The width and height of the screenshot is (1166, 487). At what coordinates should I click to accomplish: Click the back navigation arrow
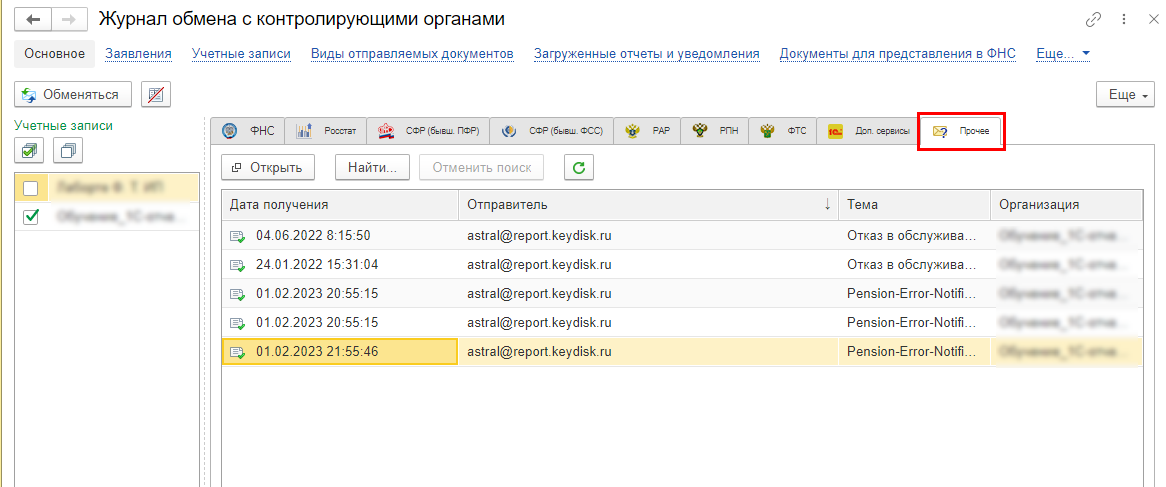(33, 20)
